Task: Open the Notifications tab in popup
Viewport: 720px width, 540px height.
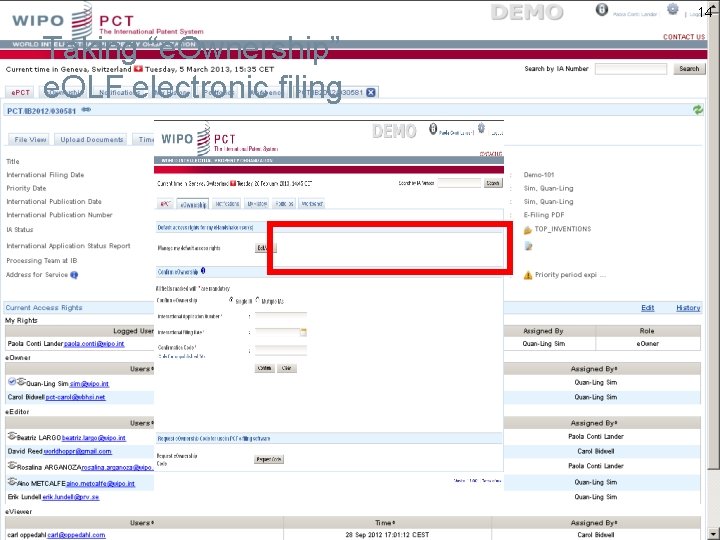Action: coord(227,204)
